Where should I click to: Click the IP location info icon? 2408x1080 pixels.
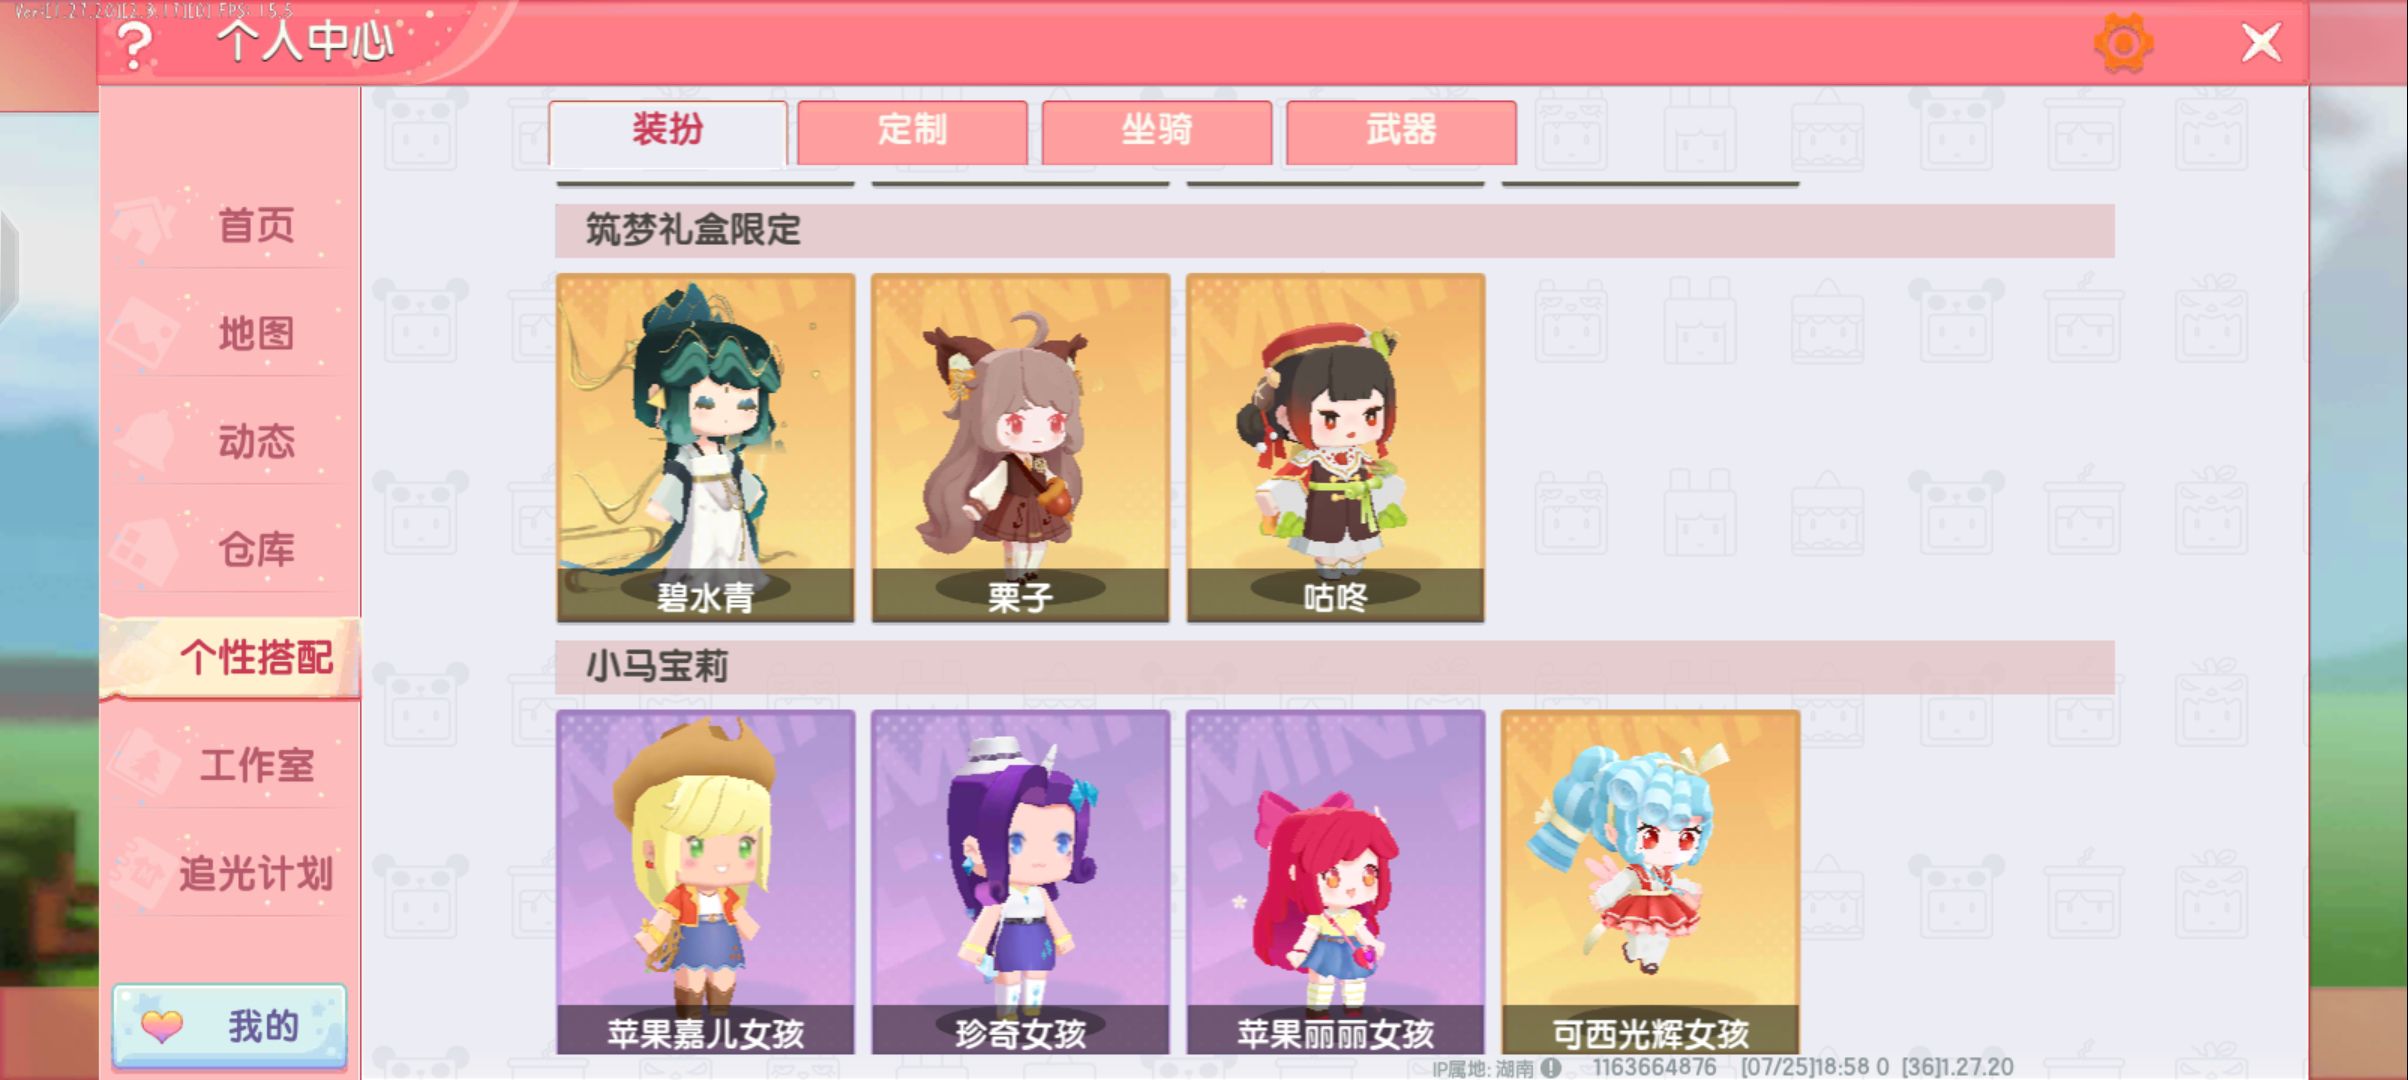coord(1550,1068)
